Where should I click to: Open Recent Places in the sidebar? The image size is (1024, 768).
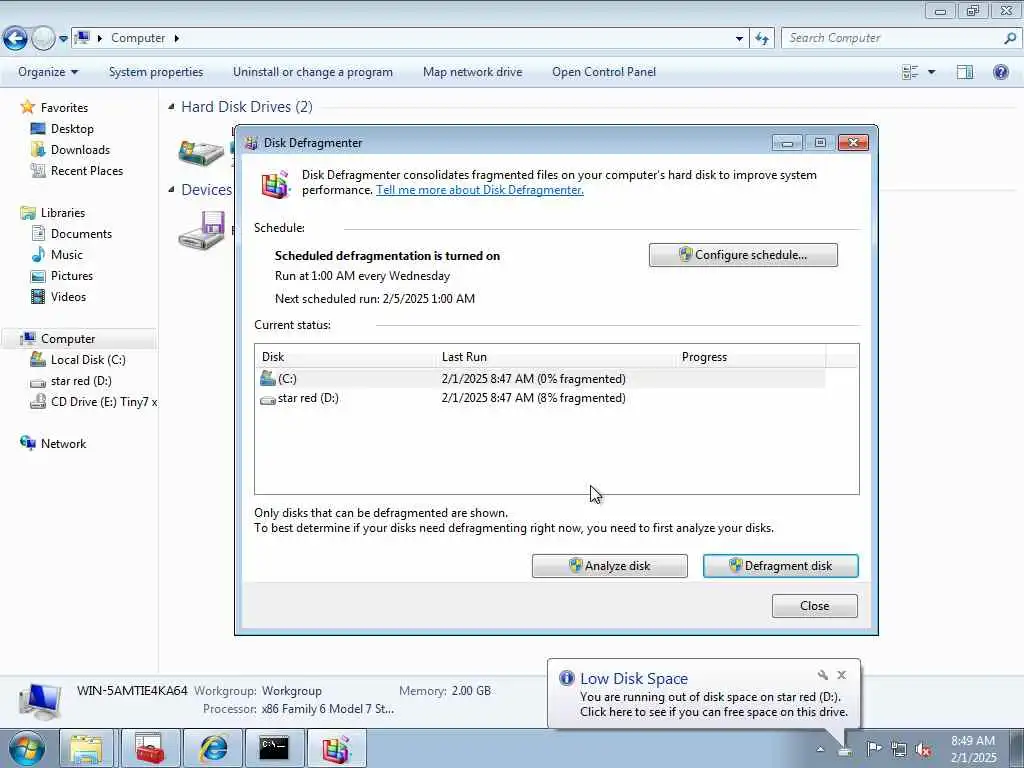point(86,170)
